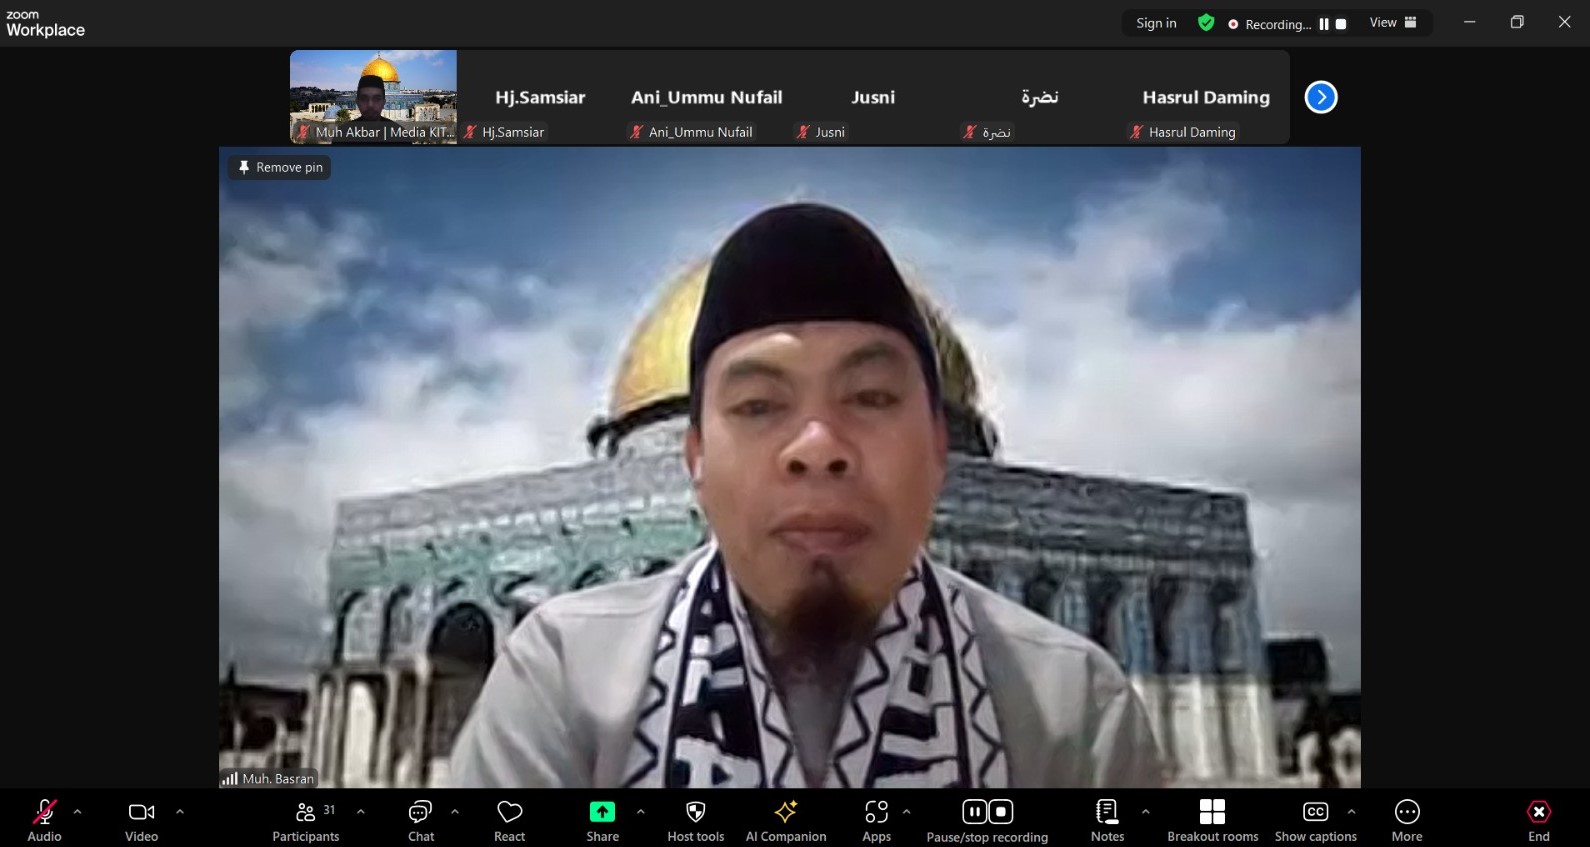Screen dimensions: 1590x847
Task: Expand the share options arrow beside Share
Action: tap(641, 812)
